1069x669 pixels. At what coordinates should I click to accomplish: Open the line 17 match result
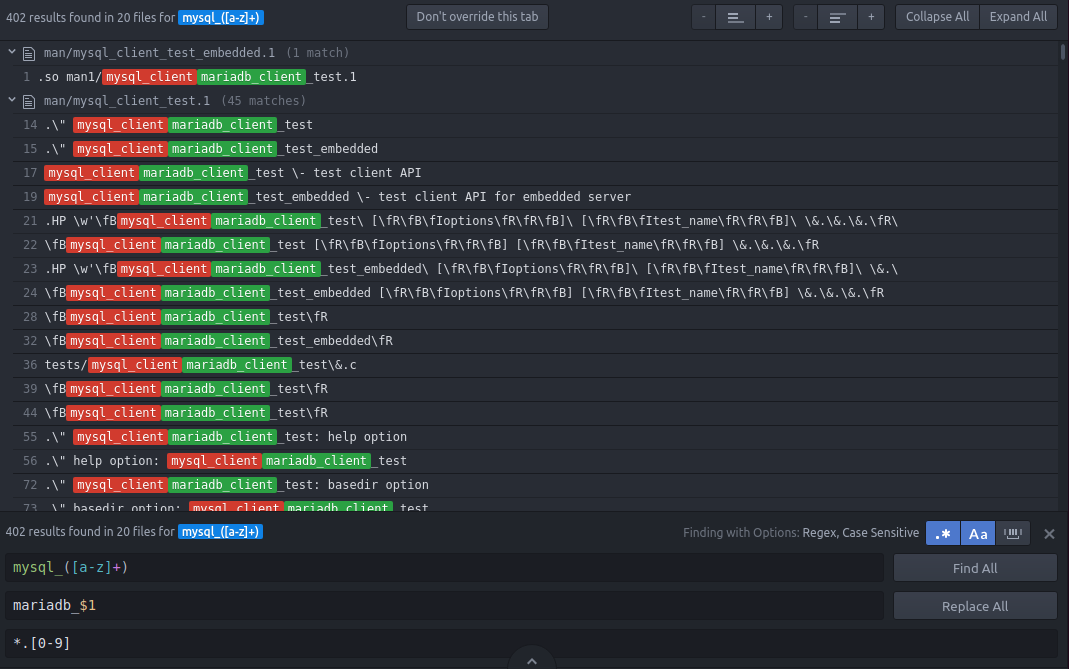[233, 173]
